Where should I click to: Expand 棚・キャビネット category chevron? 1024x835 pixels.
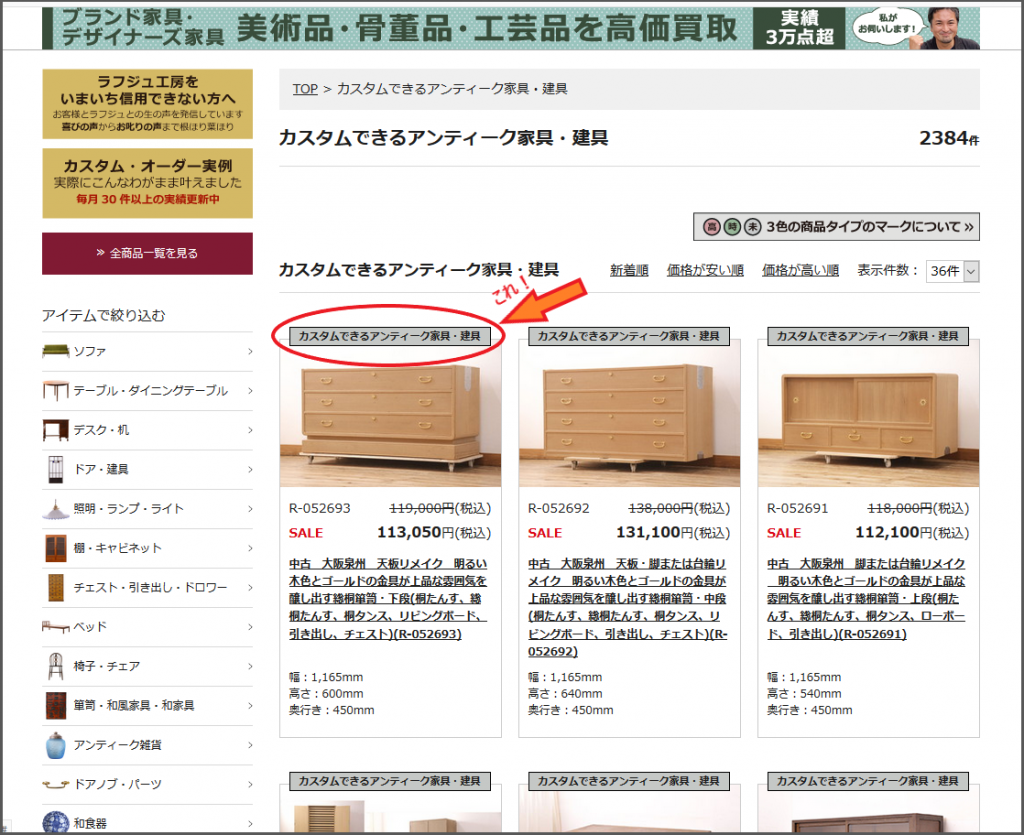[250, 548]
